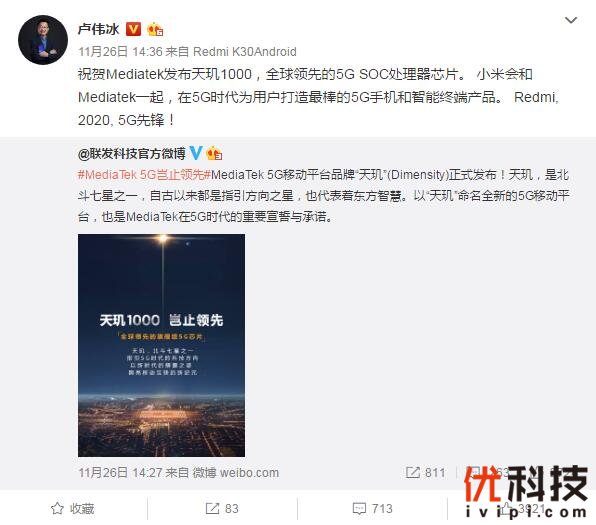Click the 卢伟冰 username link
This screenshot has width=596, height=525.
pos(98,29)
